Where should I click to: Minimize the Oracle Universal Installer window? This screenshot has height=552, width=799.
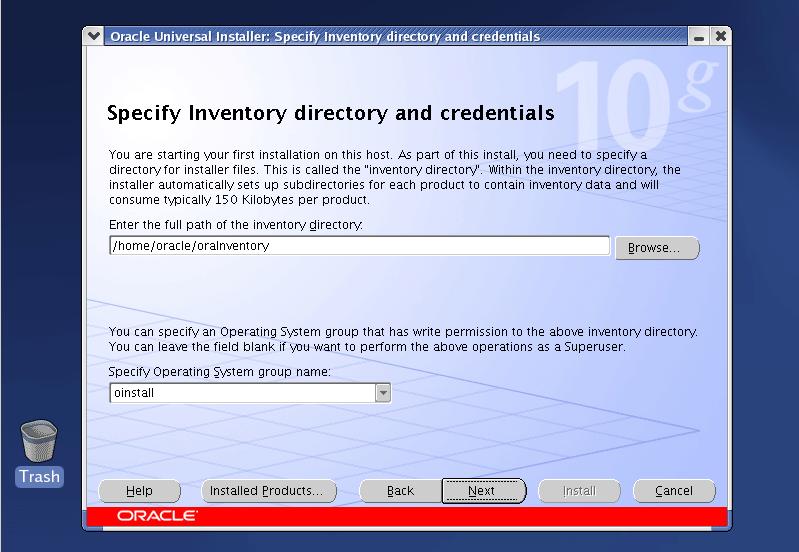[698, 36]
